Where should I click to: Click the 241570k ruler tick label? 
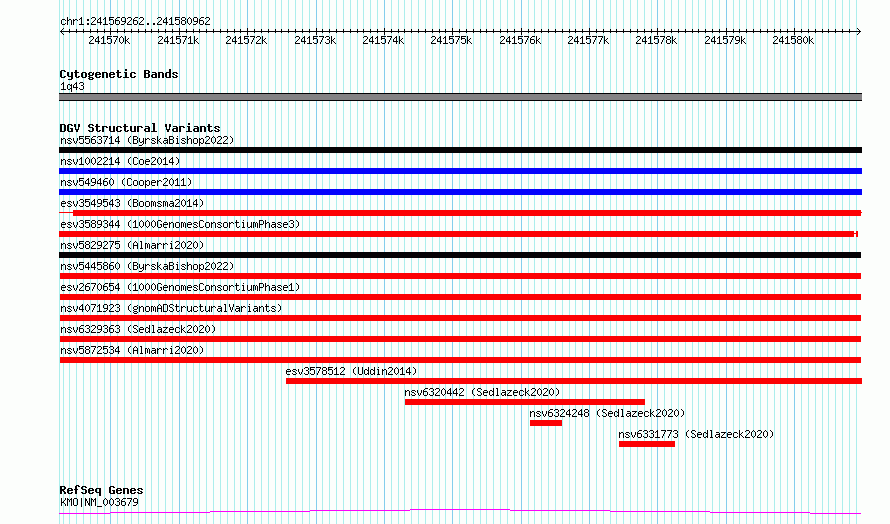point(109,40)
